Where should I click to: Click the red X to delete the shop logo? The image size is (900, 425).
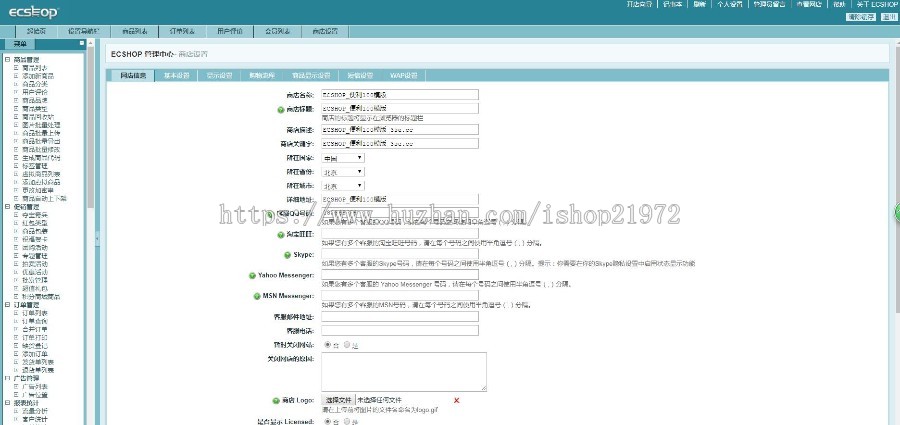click(457, 400)
